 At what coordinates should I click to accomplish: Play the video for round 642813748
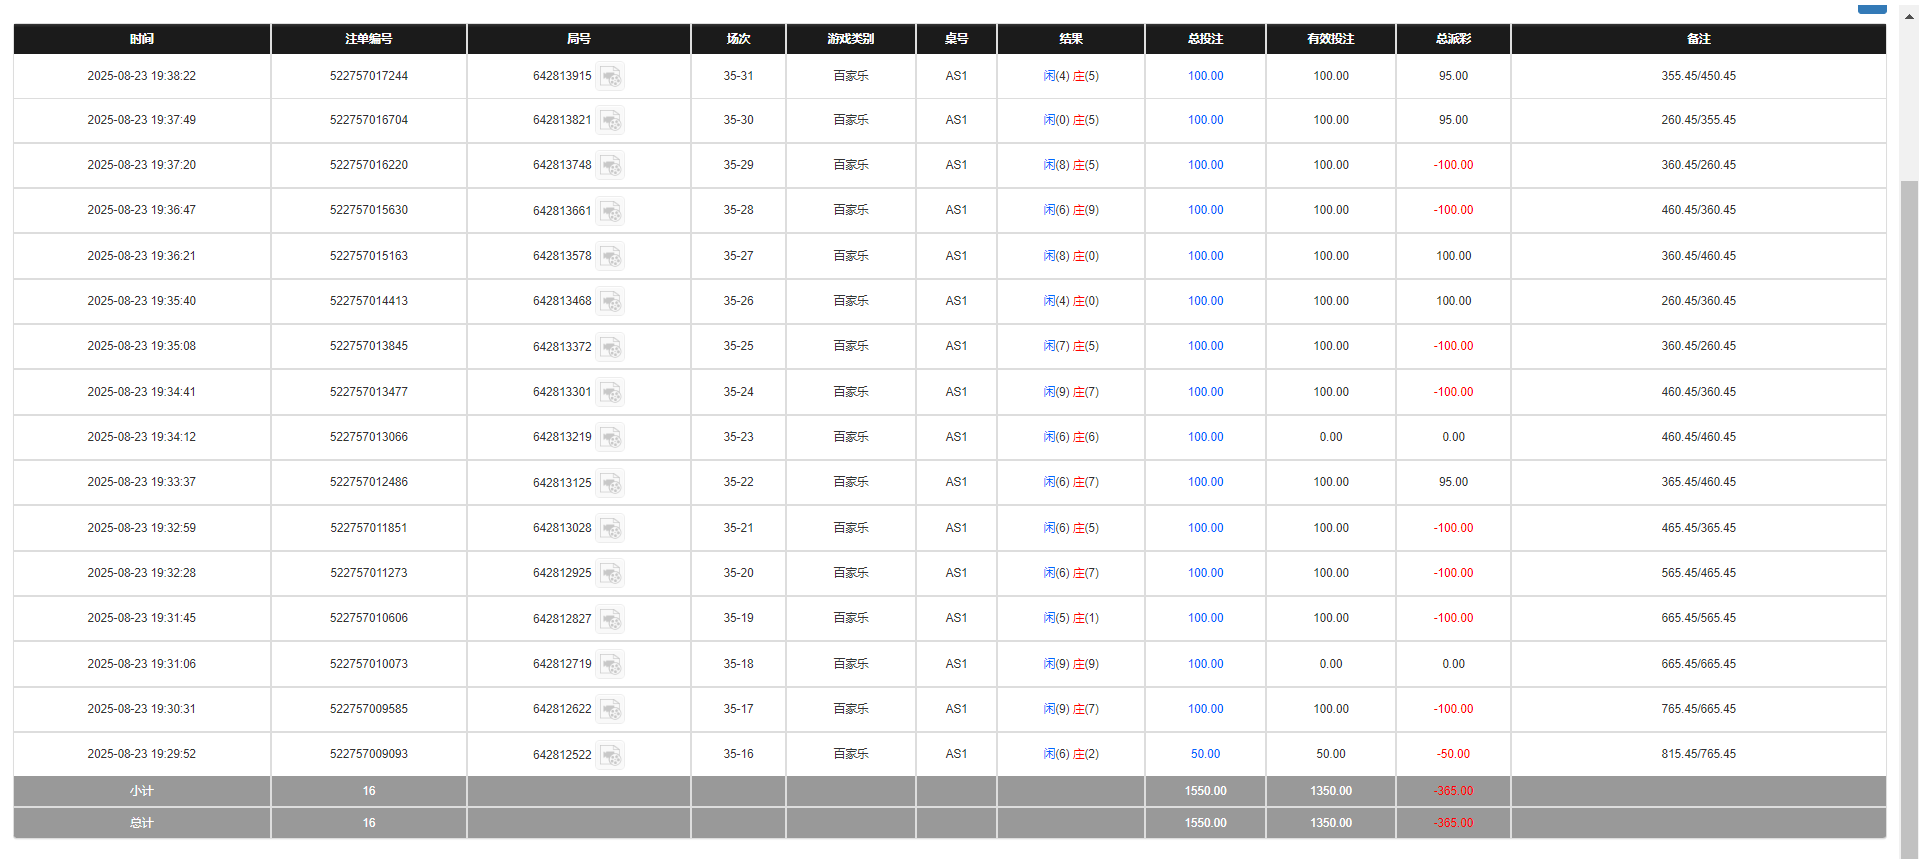point(610,166)
